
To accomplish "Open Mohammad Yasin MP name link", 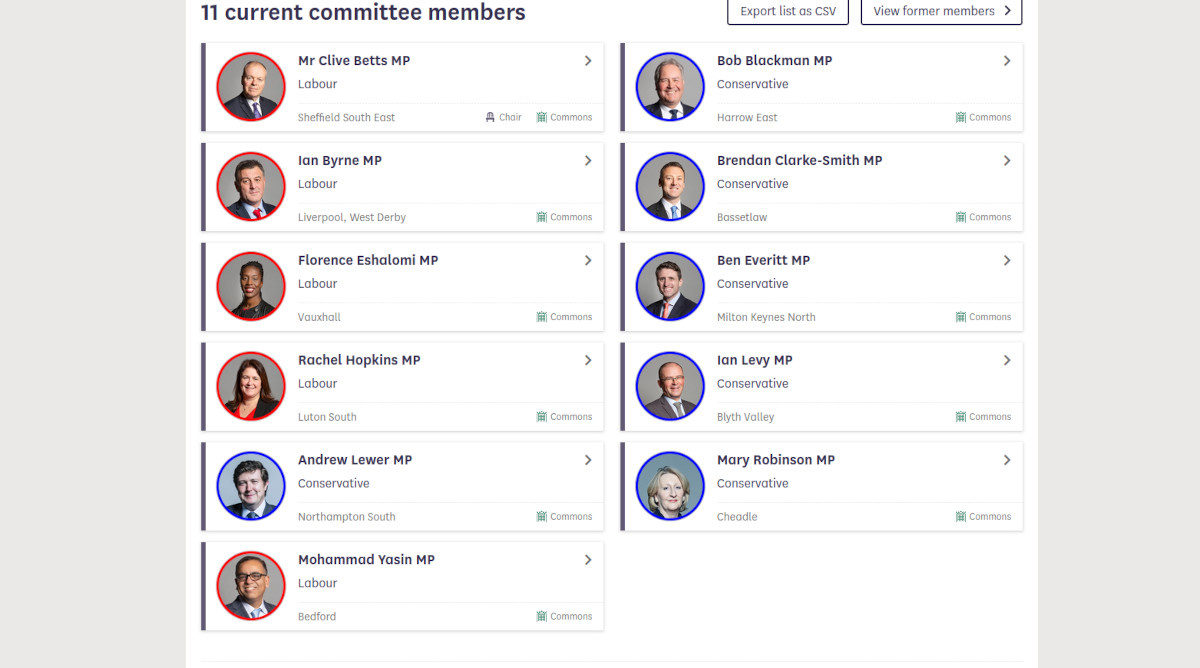I will pos(366,560).
